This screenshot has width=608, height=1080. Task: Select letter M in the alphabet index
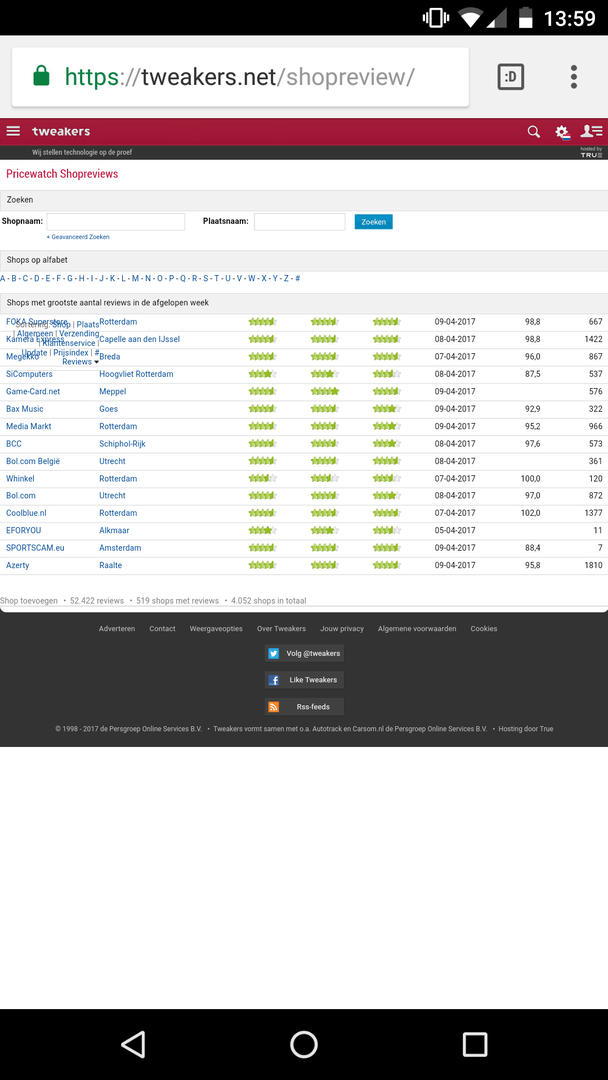click(136, 278)
